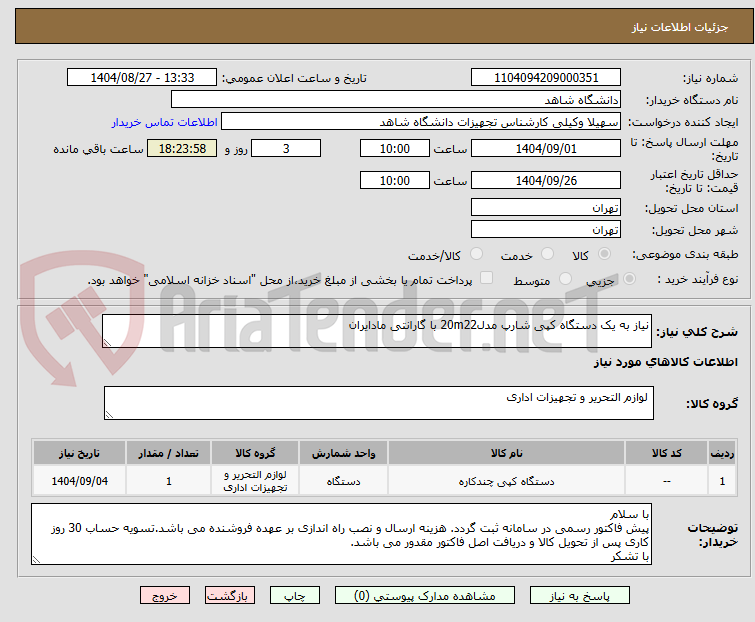Click the delivery province field تهران
Screen dimensions: 755x622
[546, 207]
